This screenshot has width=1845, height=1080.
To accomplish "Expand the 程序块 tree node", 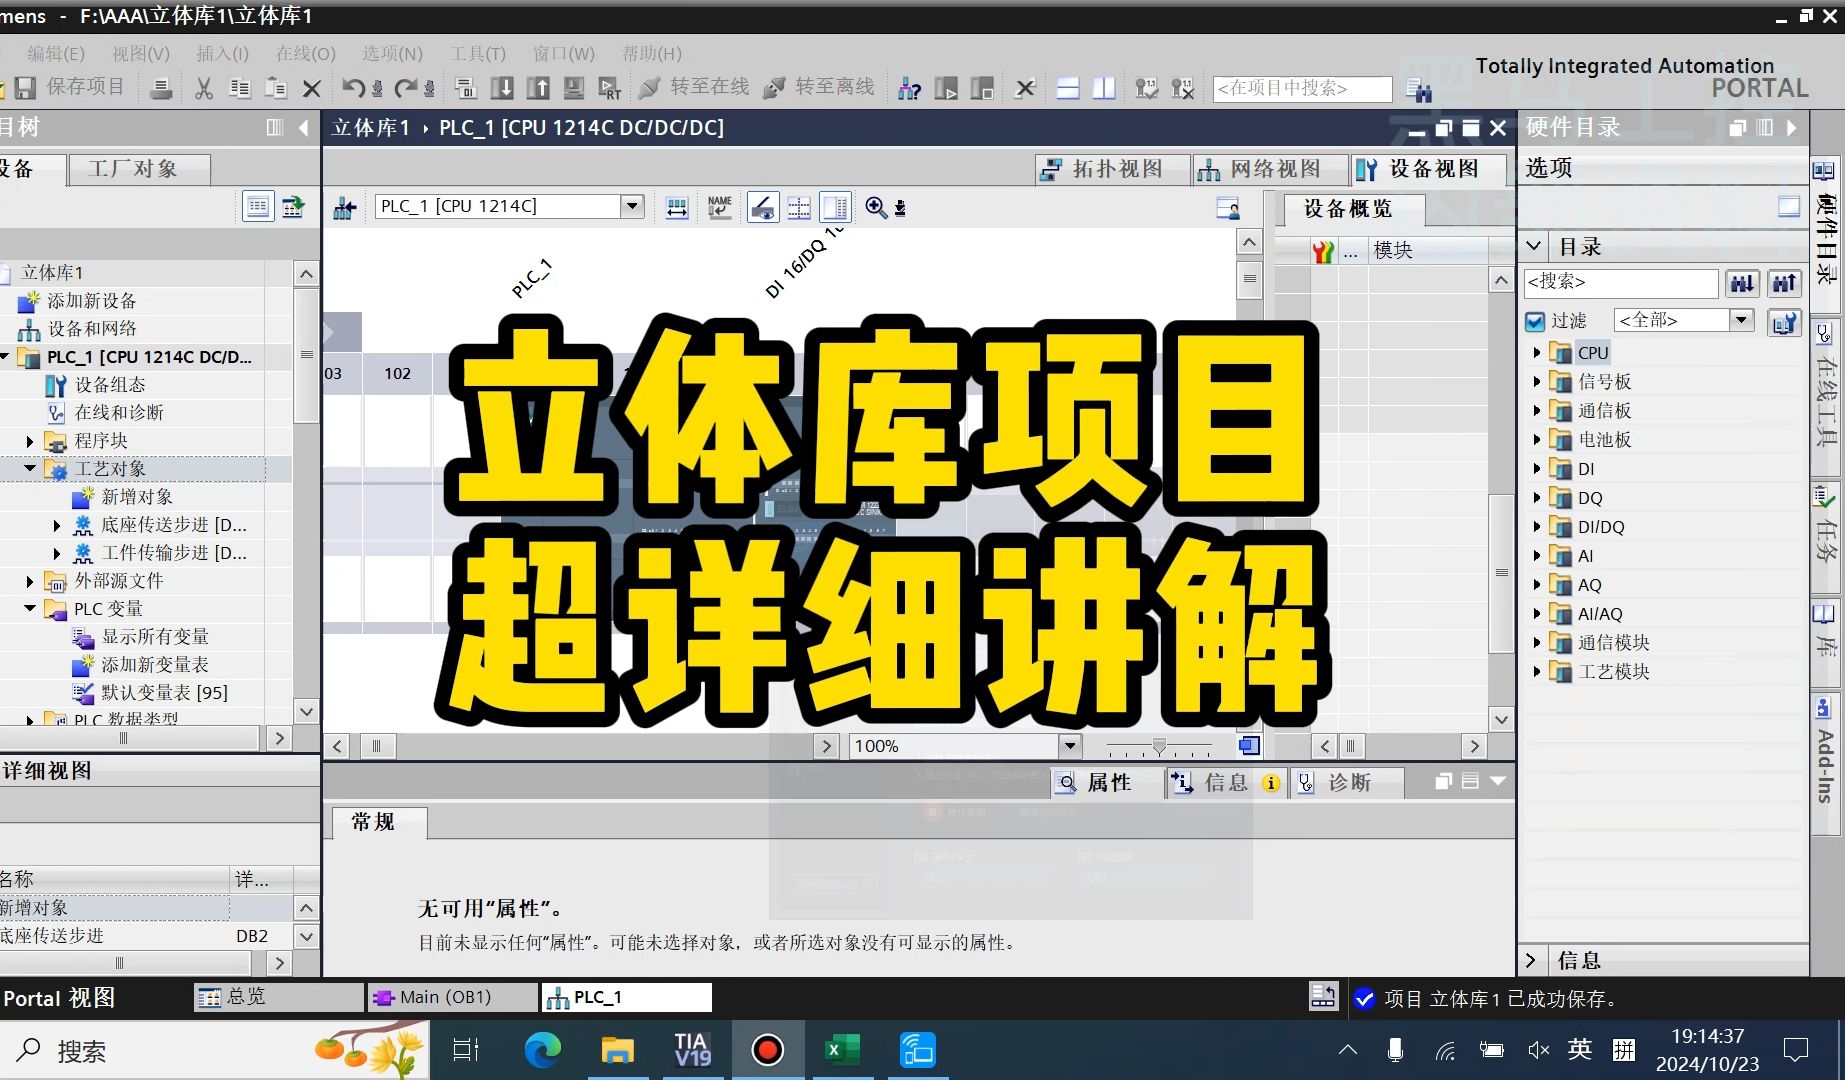I will [29, 441].
